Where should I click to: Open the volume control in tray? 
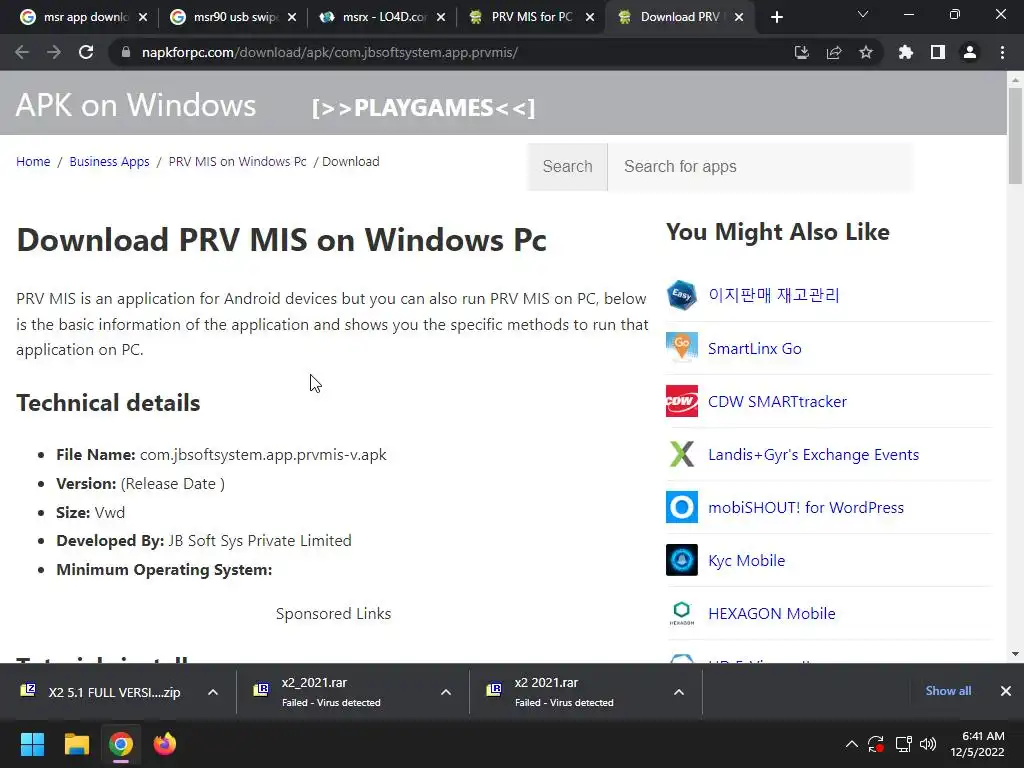[927, 744]
